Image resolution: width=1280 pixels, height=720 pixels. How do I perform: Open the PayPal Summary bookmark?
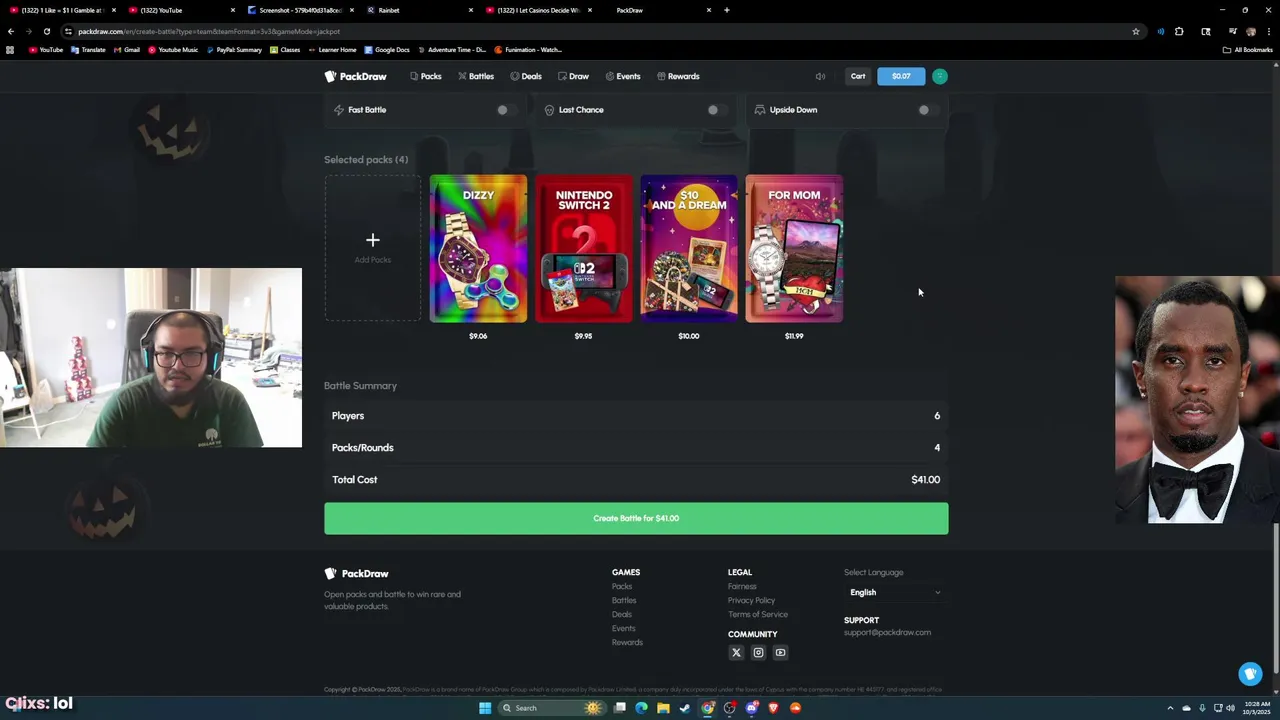(234, 49)
